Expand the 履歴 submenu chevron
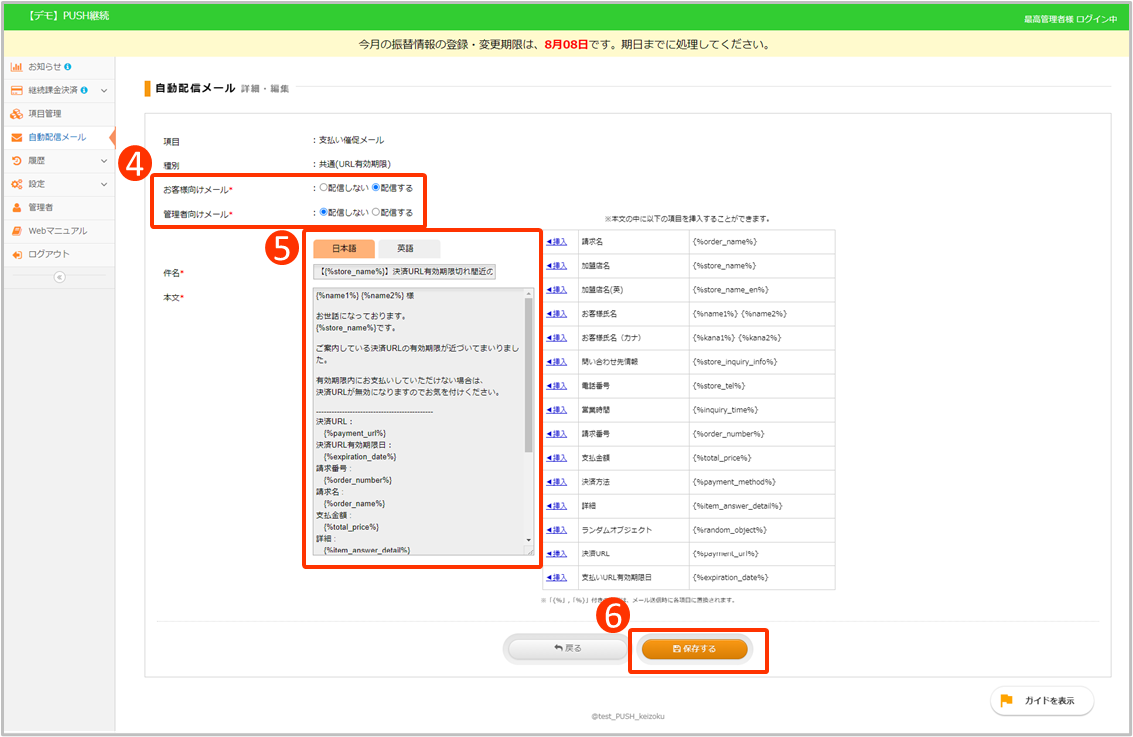This screenshot has height=737, width=1133. 104,161
